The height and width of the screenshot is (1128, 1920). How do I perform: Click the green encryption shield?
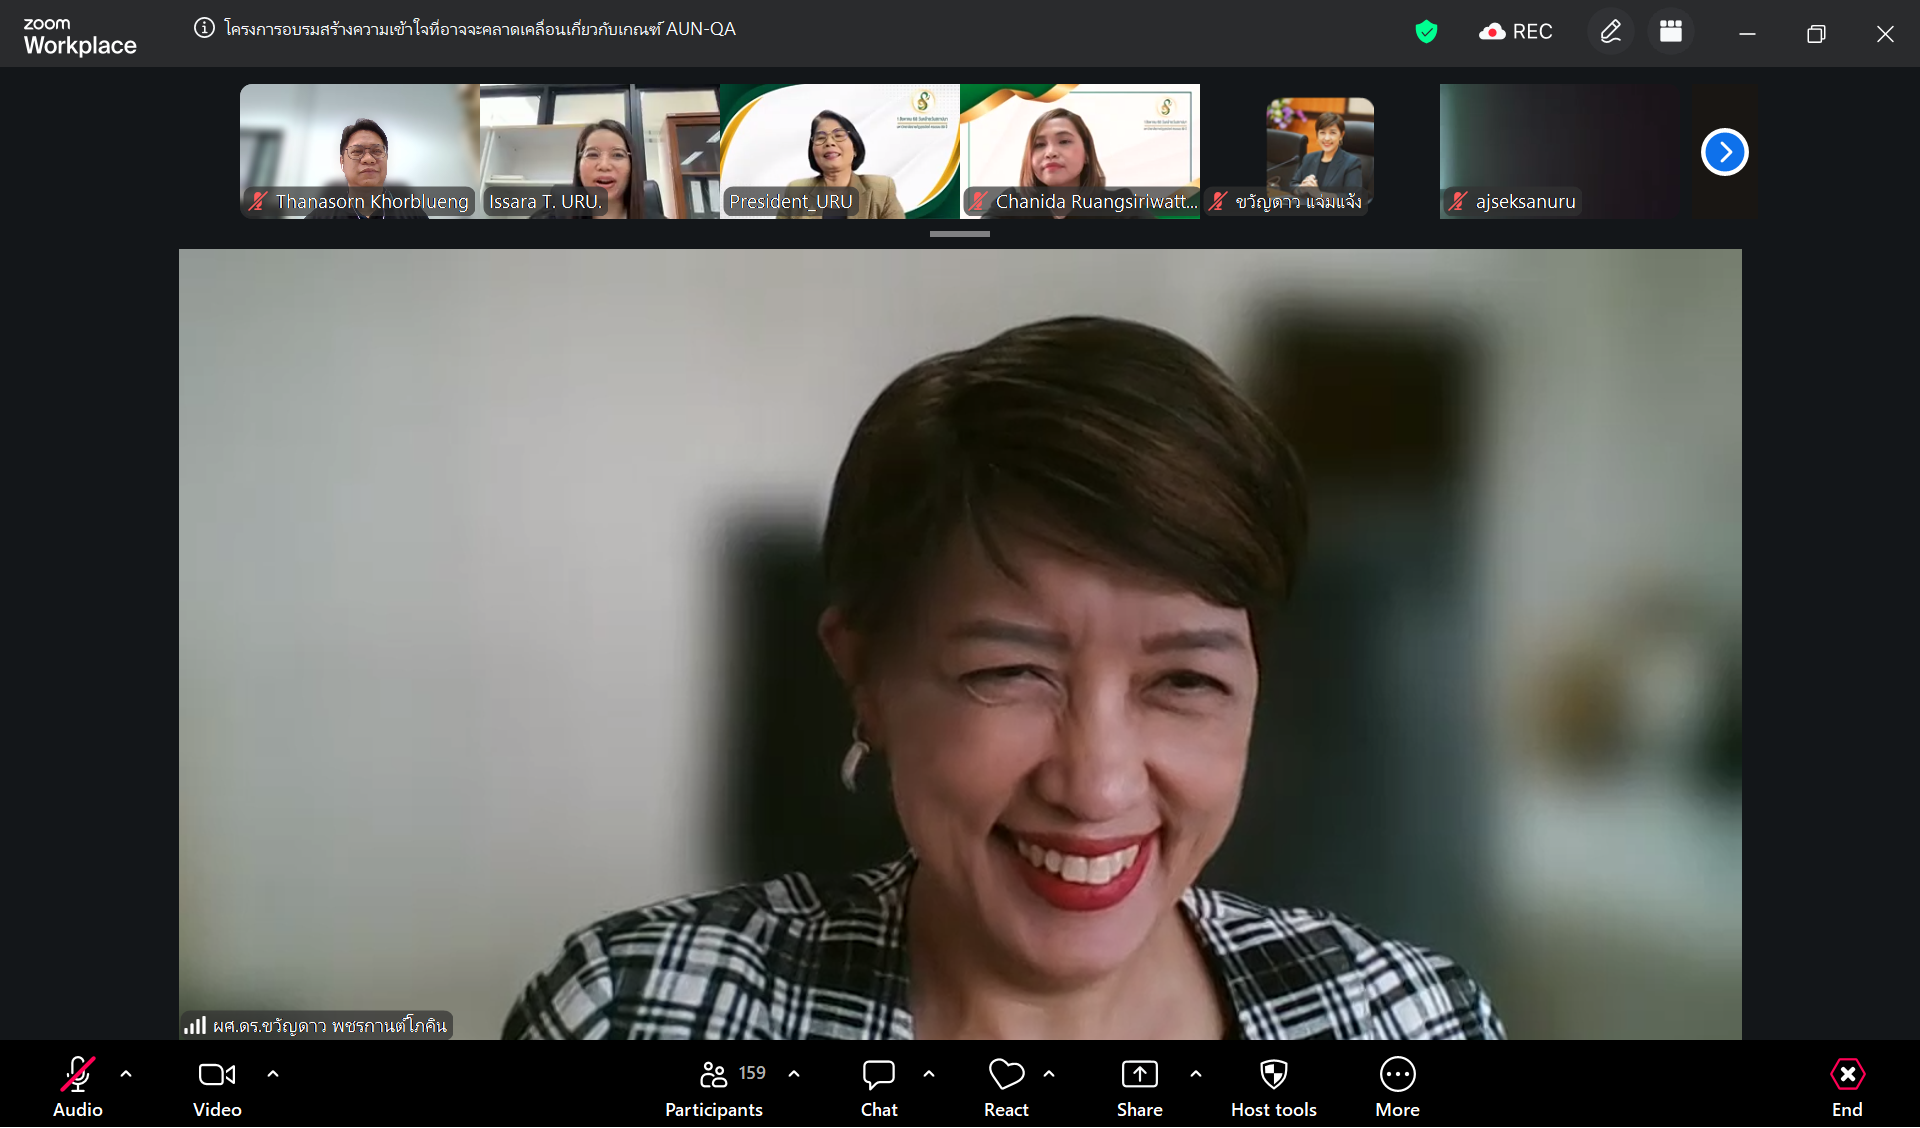(x=1426, y=32)
